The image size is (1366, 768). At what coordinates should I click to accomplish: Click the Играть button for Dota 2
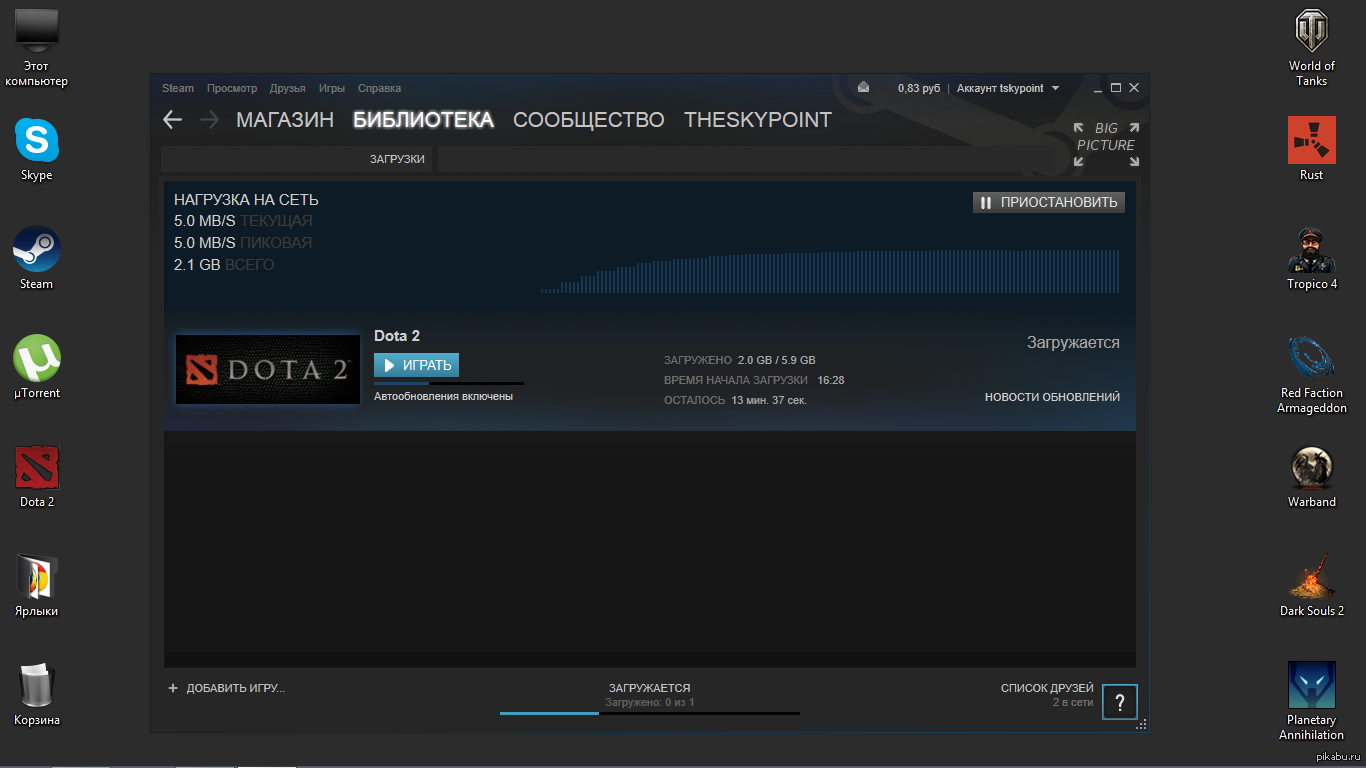tap(416, 365)
